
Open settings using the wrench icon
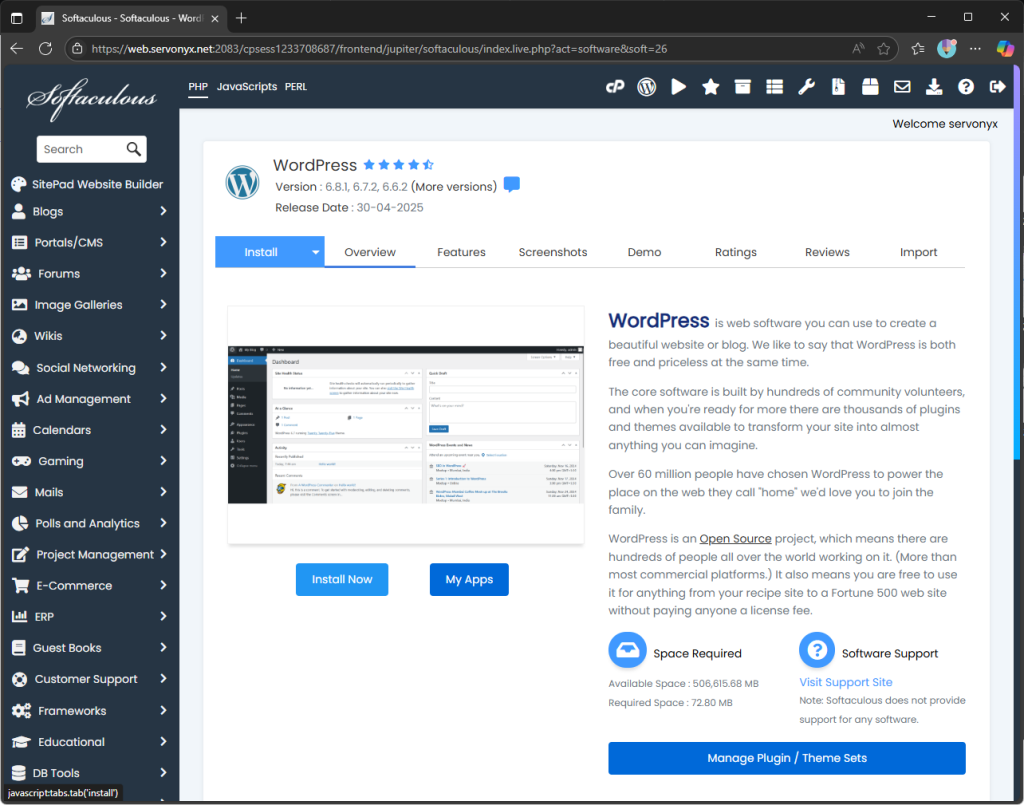tap(807, 87)
